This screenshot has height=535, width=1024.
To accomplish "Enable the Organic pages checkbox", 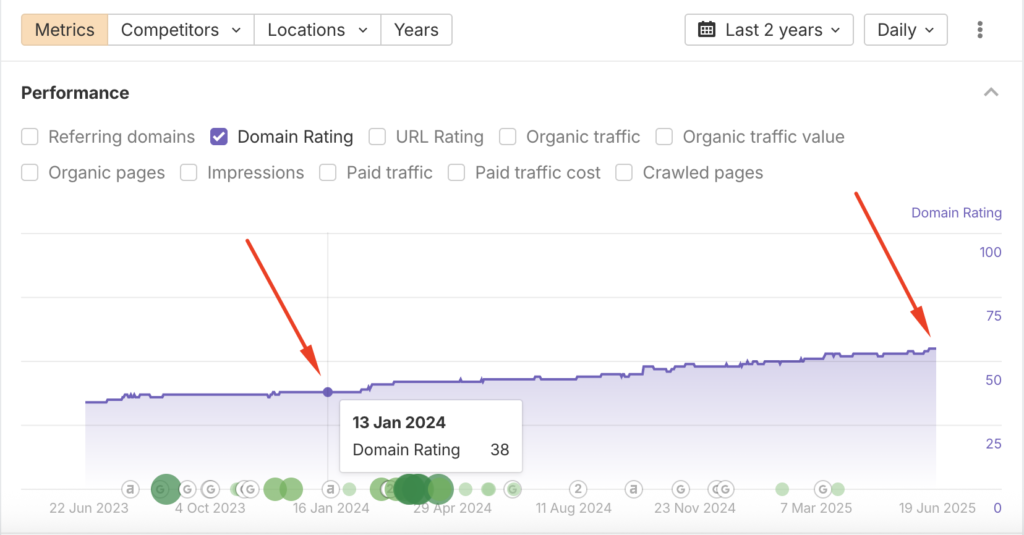I will point(29,172).
